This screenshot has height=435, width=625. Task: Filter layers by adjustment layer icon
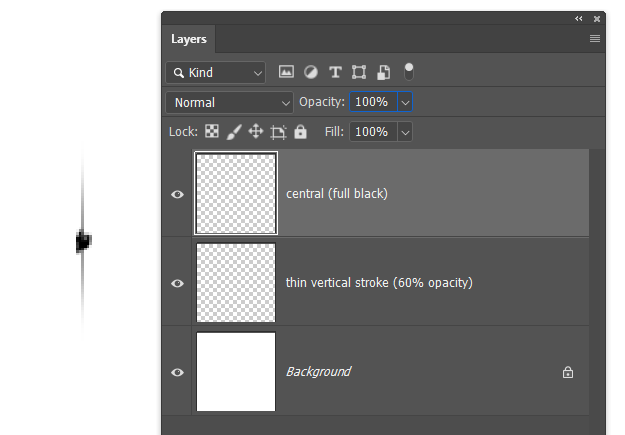[310, 72]
